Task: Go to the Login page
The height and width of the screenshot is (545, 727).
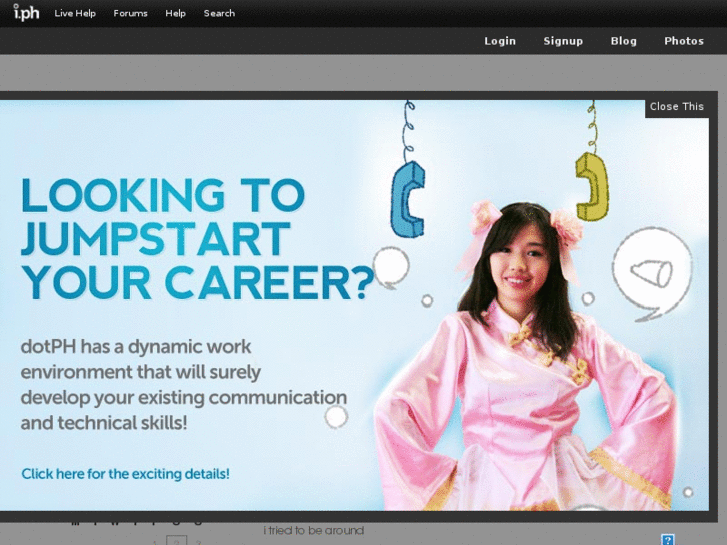Action: pos(500,41)
